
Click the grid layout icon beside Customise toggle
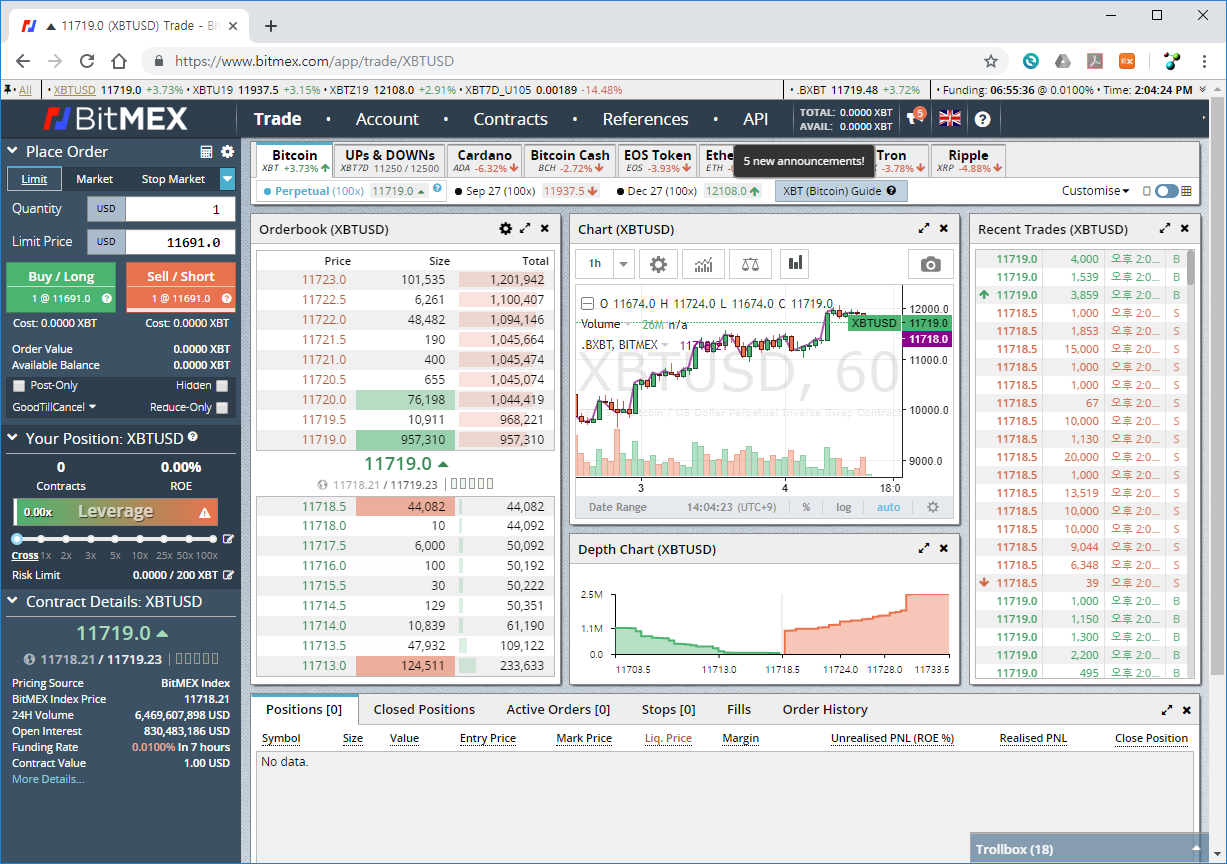point(1186,191)
